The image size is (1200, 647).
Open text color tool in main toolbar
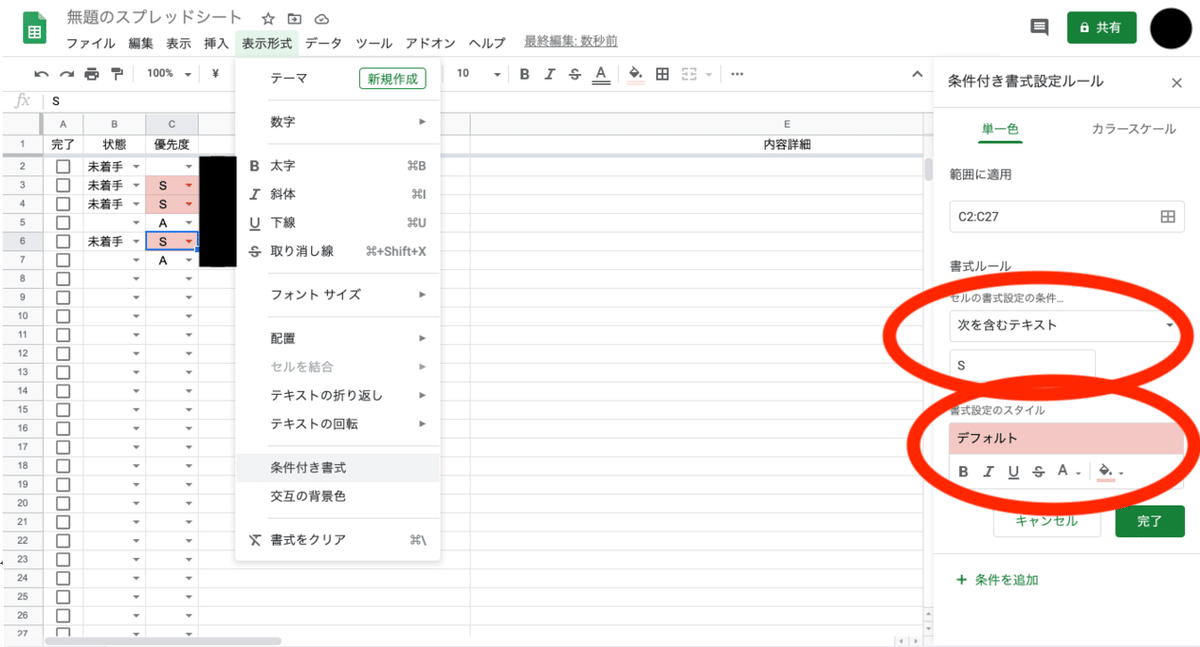click(600, 74)
